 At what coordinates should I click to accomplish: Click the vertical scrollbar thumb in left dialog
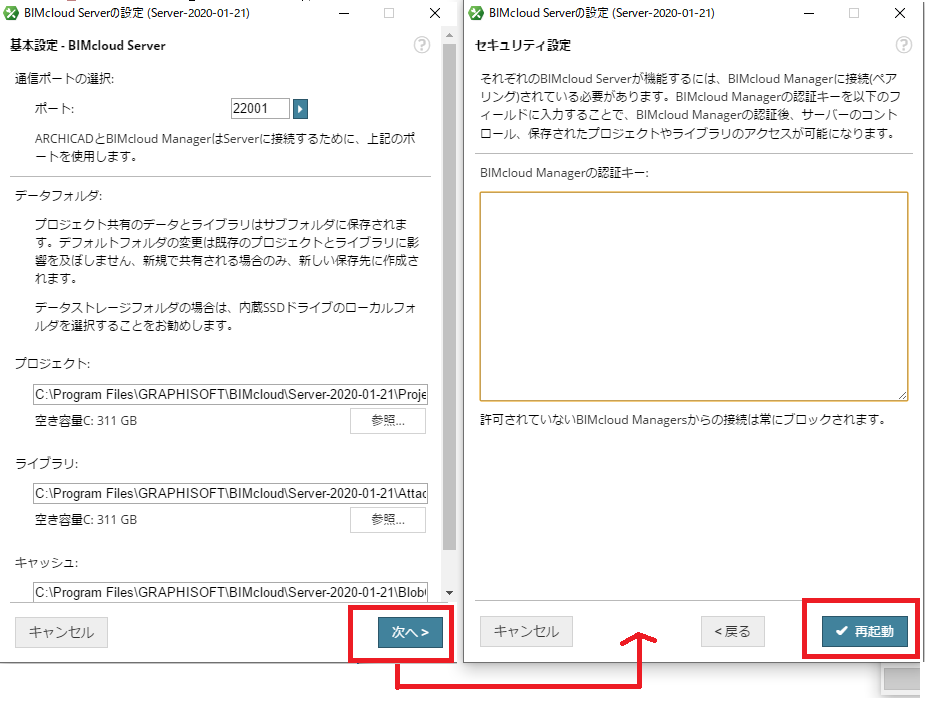coord(449,297)
